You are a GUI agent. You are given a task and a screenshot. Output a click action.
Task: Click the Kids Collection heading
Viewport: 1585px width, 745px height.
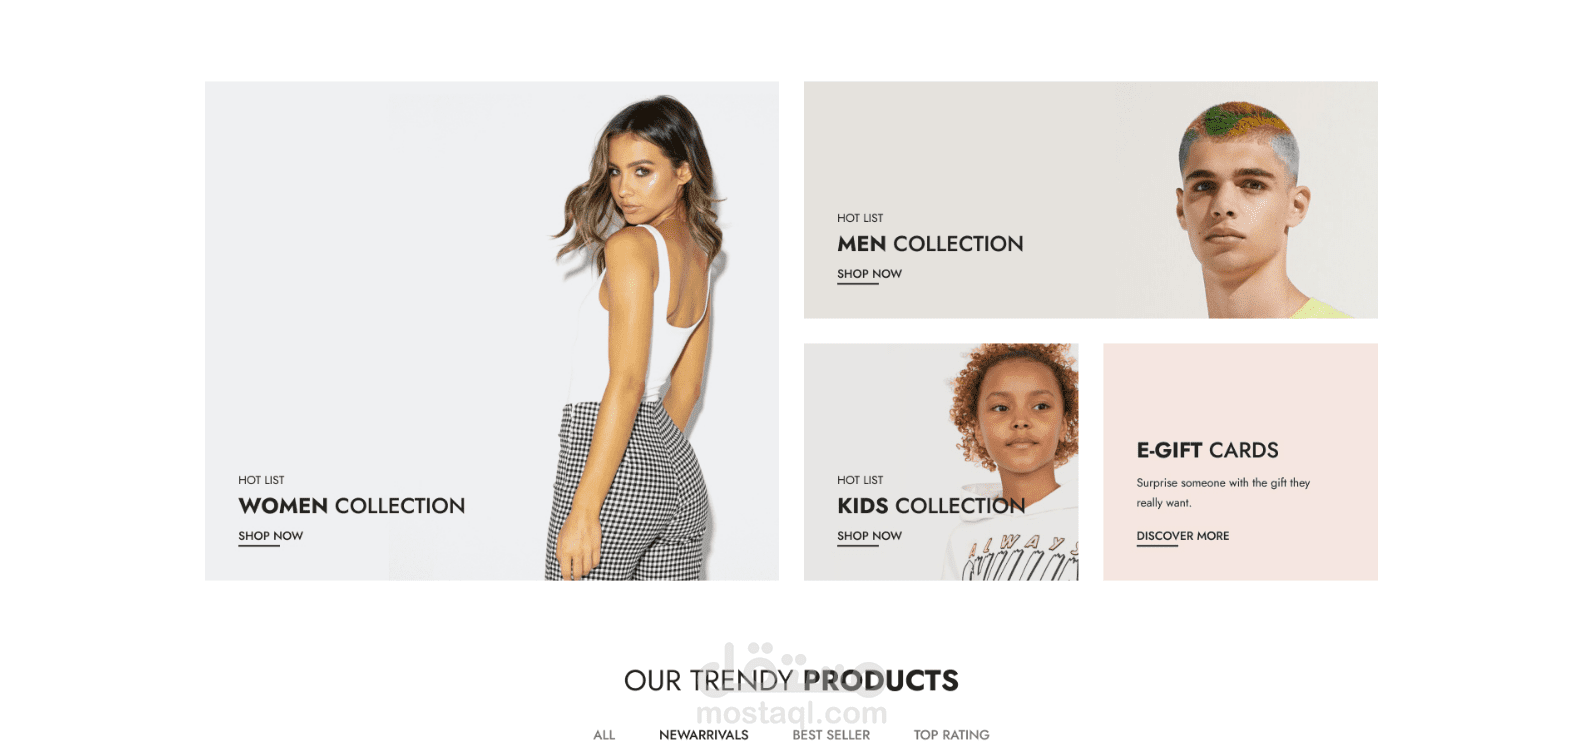(931, 506)
